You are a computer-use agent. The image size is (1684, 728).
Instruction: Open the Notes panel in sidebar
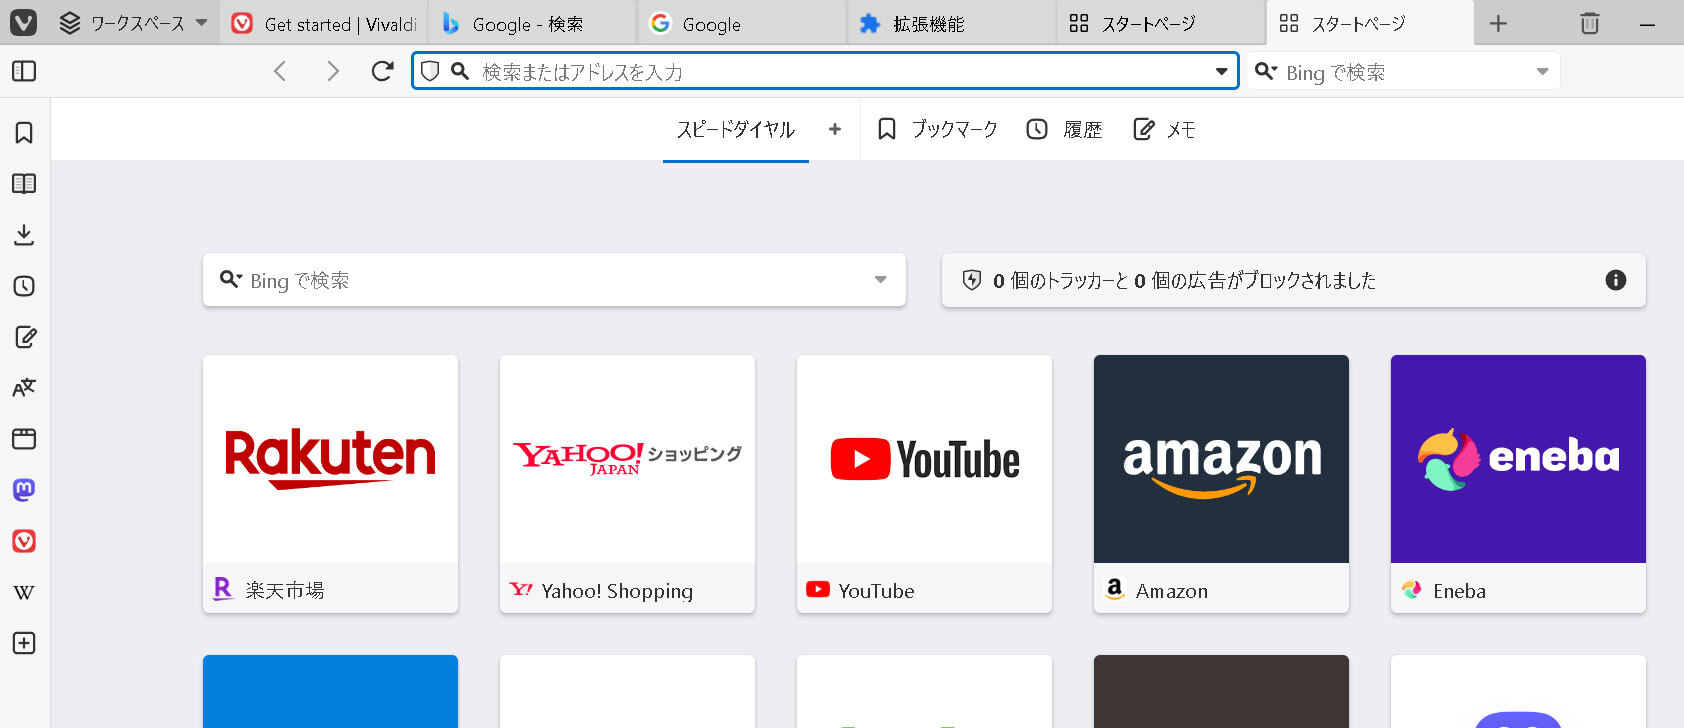coord(24,337)
